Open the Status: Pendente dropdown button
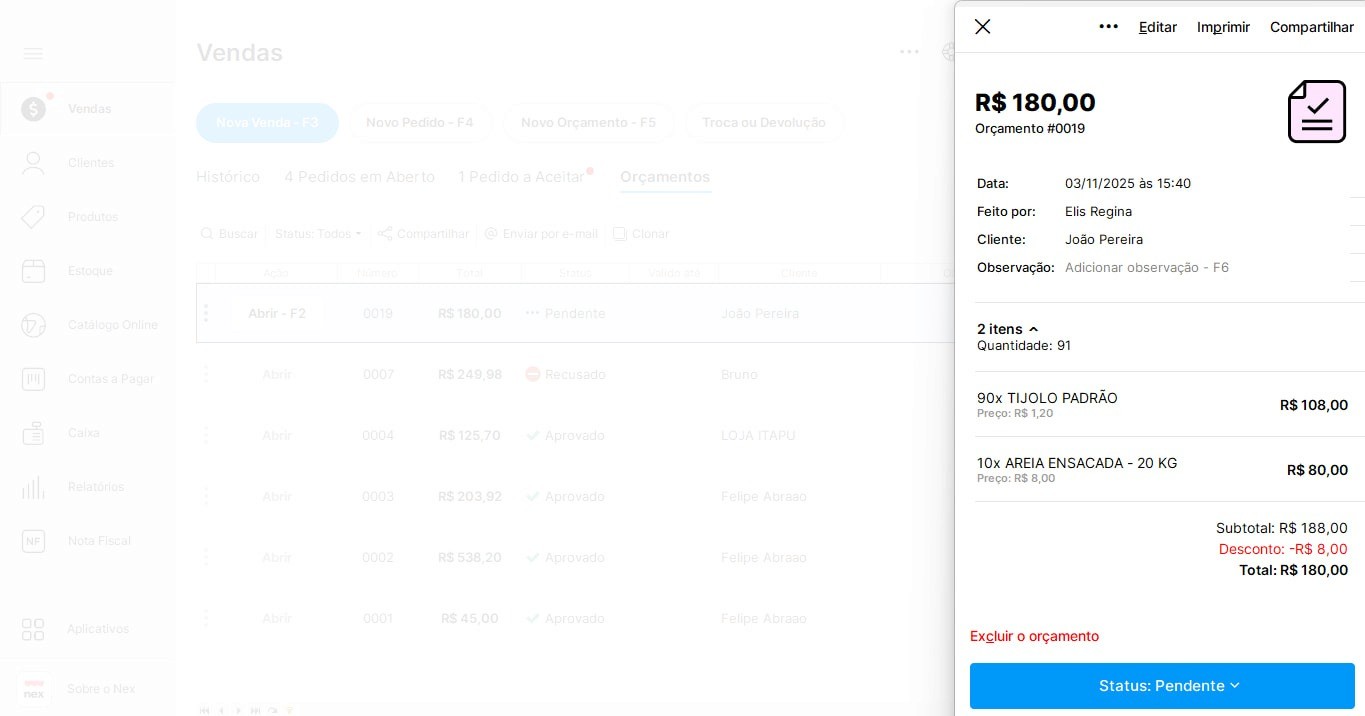 point(1162,686)
